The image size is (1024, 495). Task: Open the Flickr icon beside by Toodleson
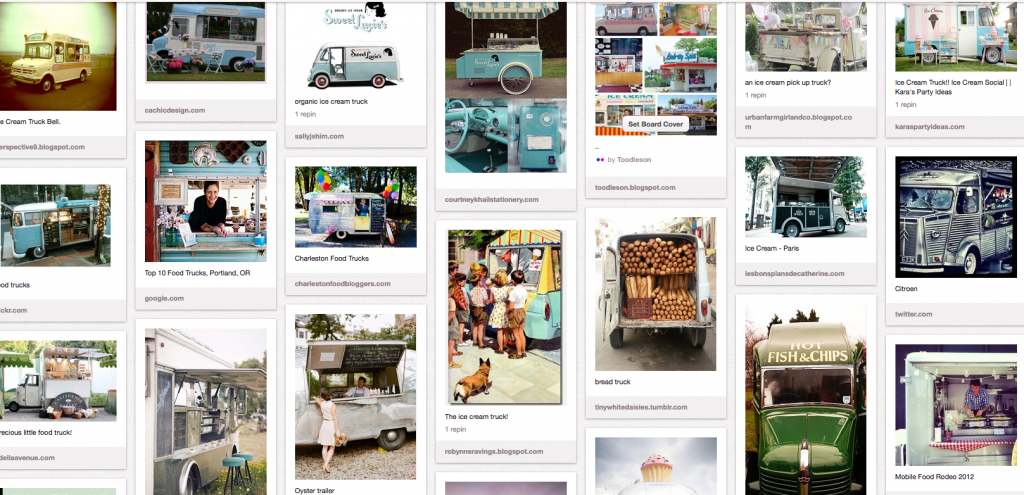pyautogui.click(x=600, y=159)
